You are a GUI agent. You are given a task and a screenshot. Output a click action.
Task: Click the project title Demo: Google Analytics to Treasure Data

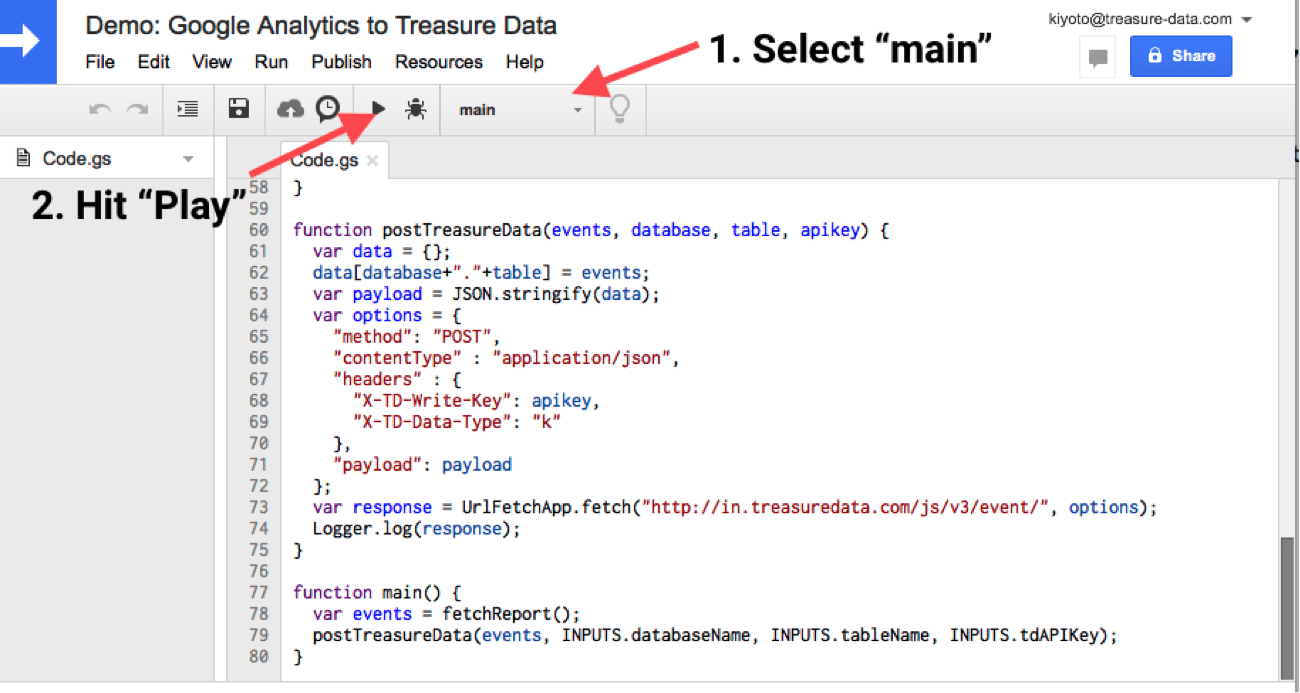click(321, 26)
